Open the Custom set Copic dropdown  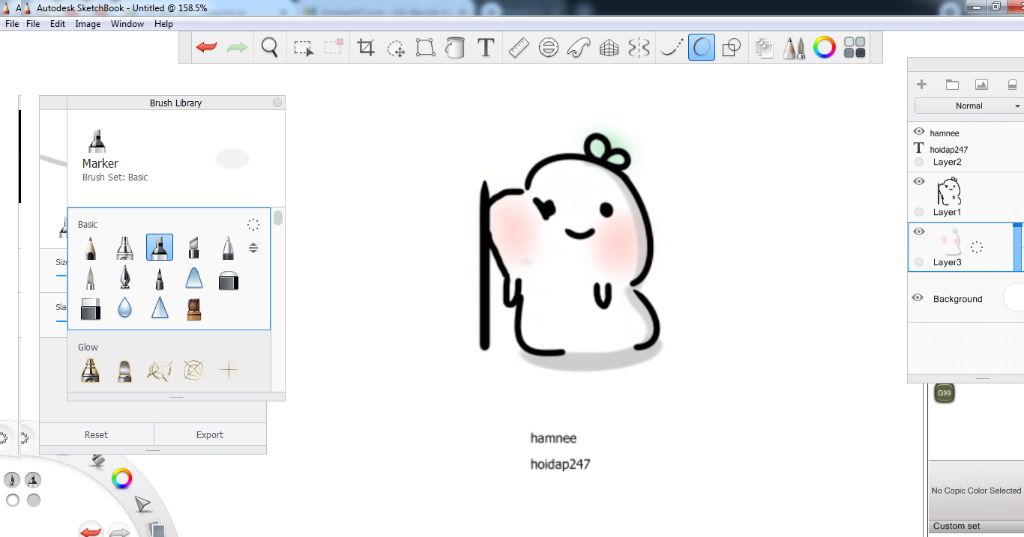click(976, 526)
